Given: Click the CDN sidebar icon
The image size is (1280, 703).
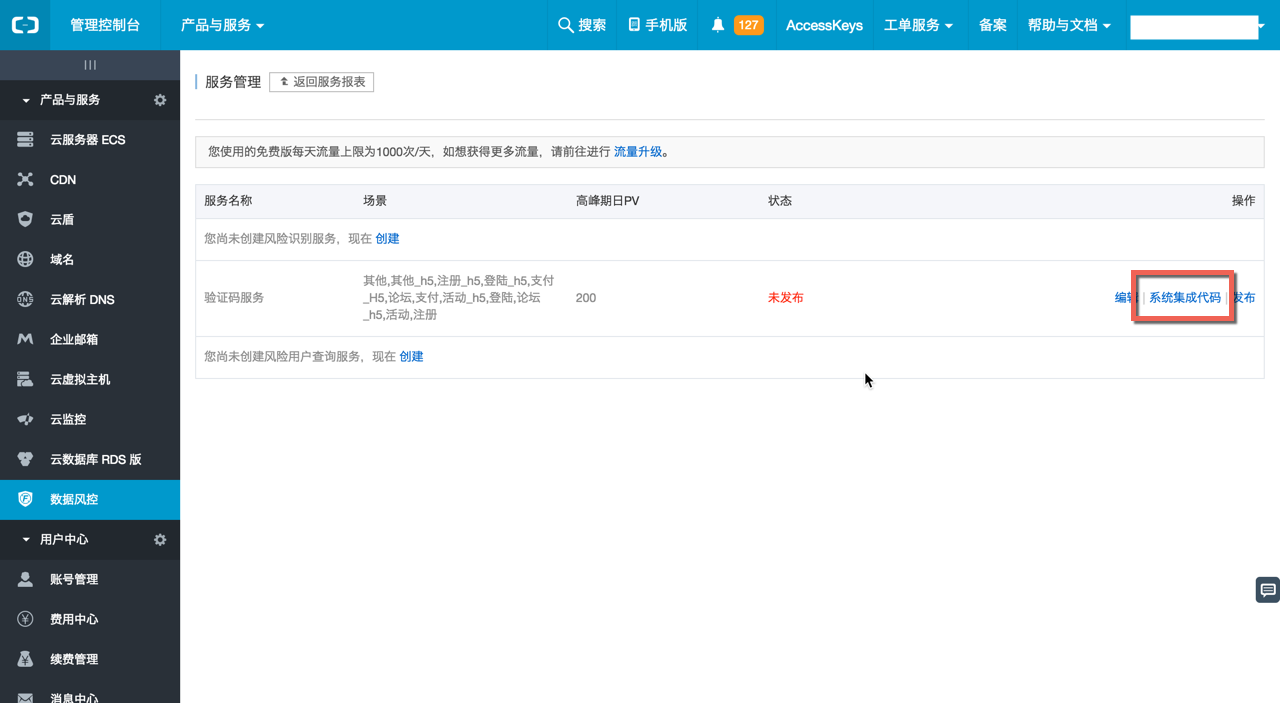Looking at the screenshot, I should pyautogui.click(x=25, y=180).
